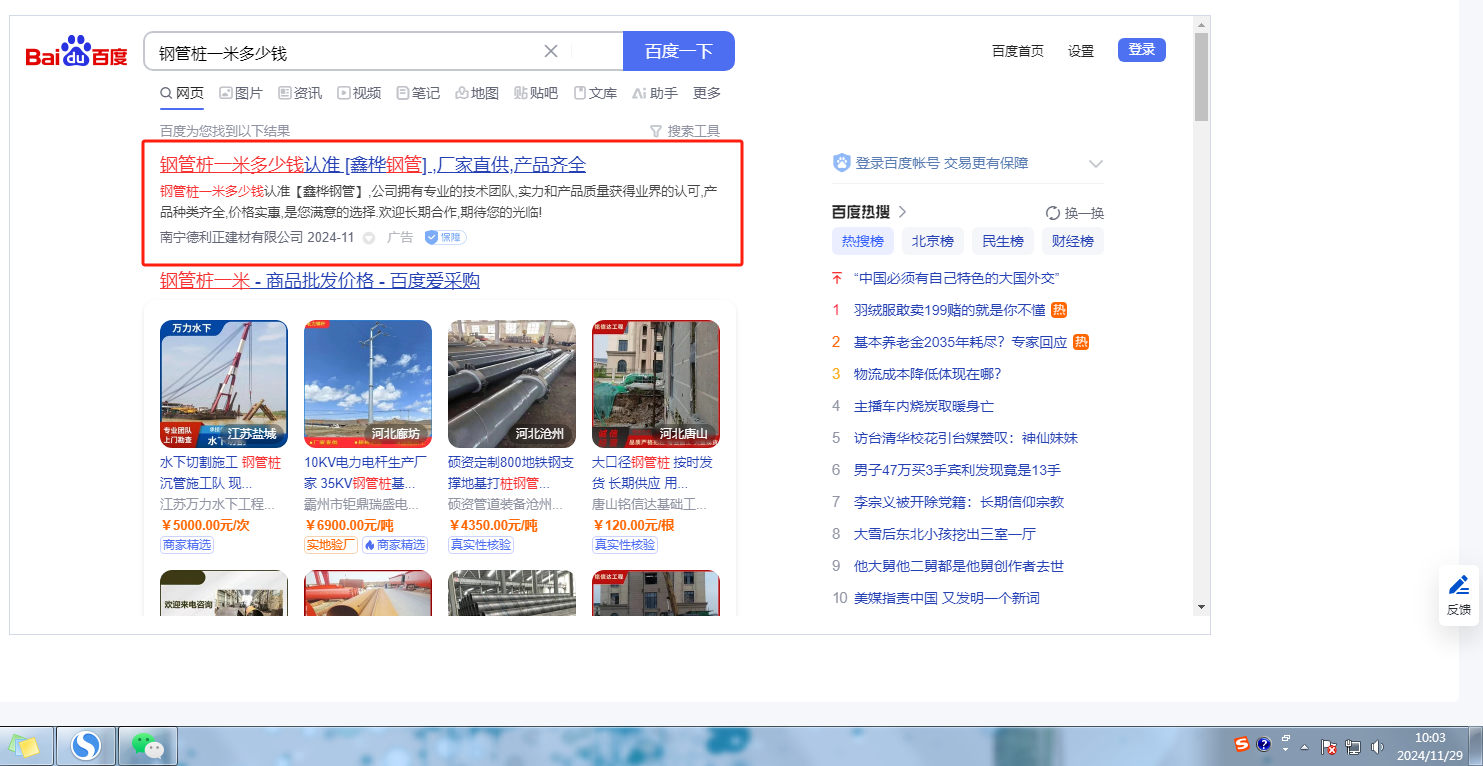Screen dimensions: 1483x766
Task: Open WeChat from the taskbar
Action: [149, 746]
